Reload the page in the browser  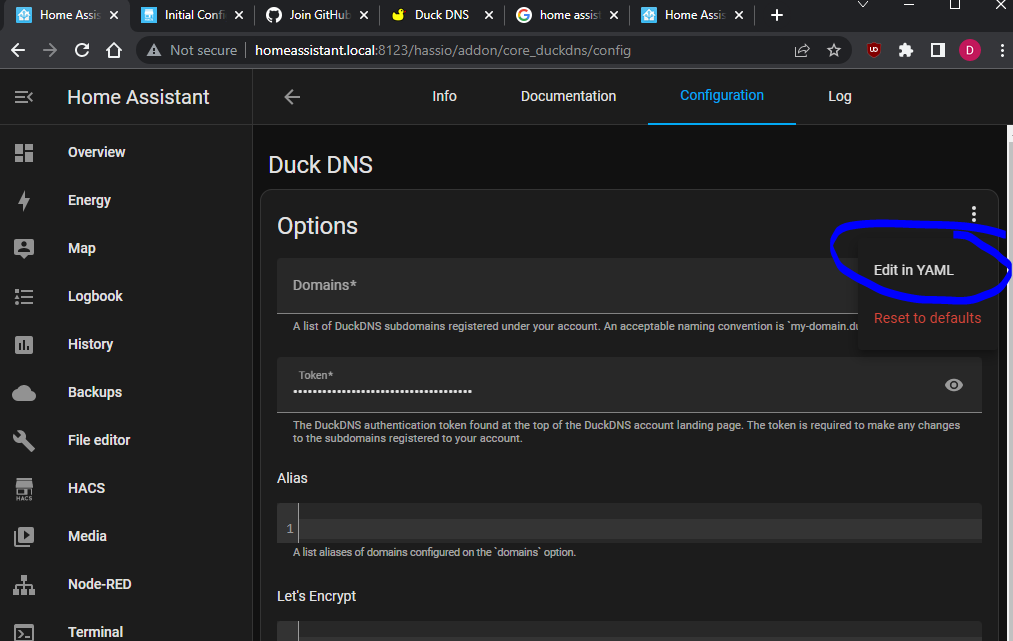pos(82,50)
